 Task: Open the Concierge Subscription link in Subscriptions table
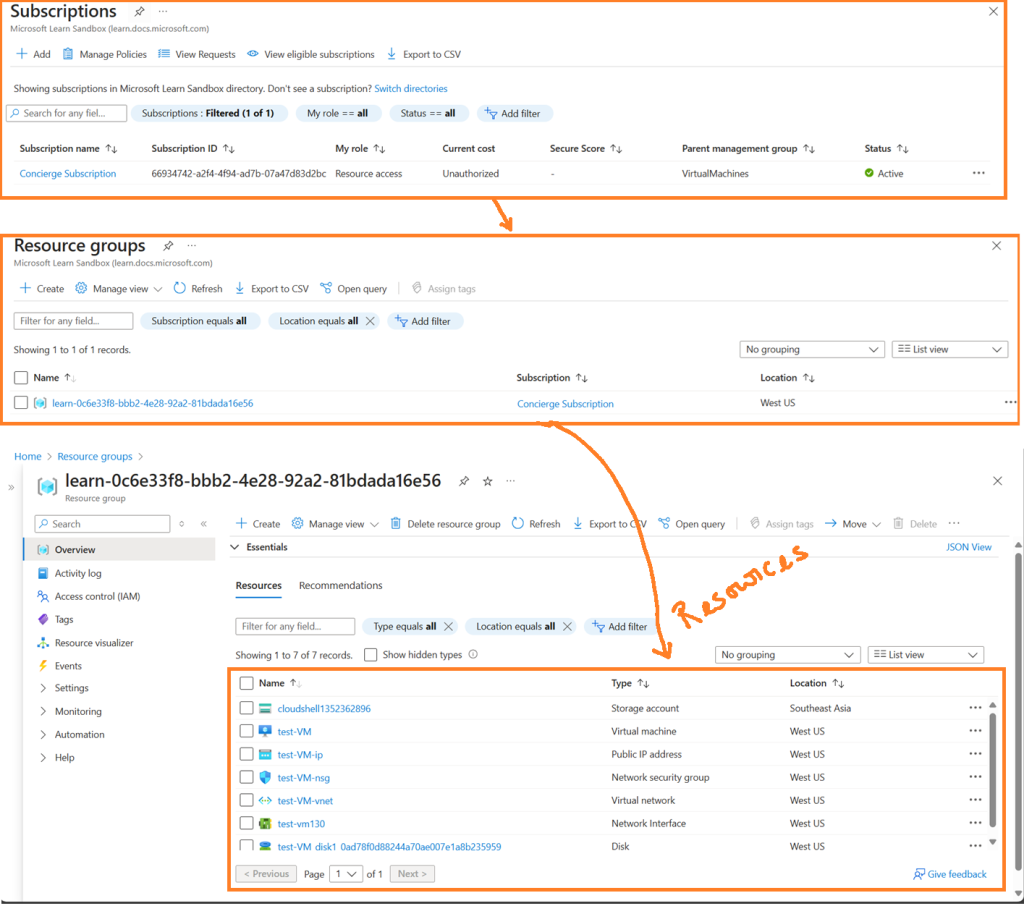68,173
